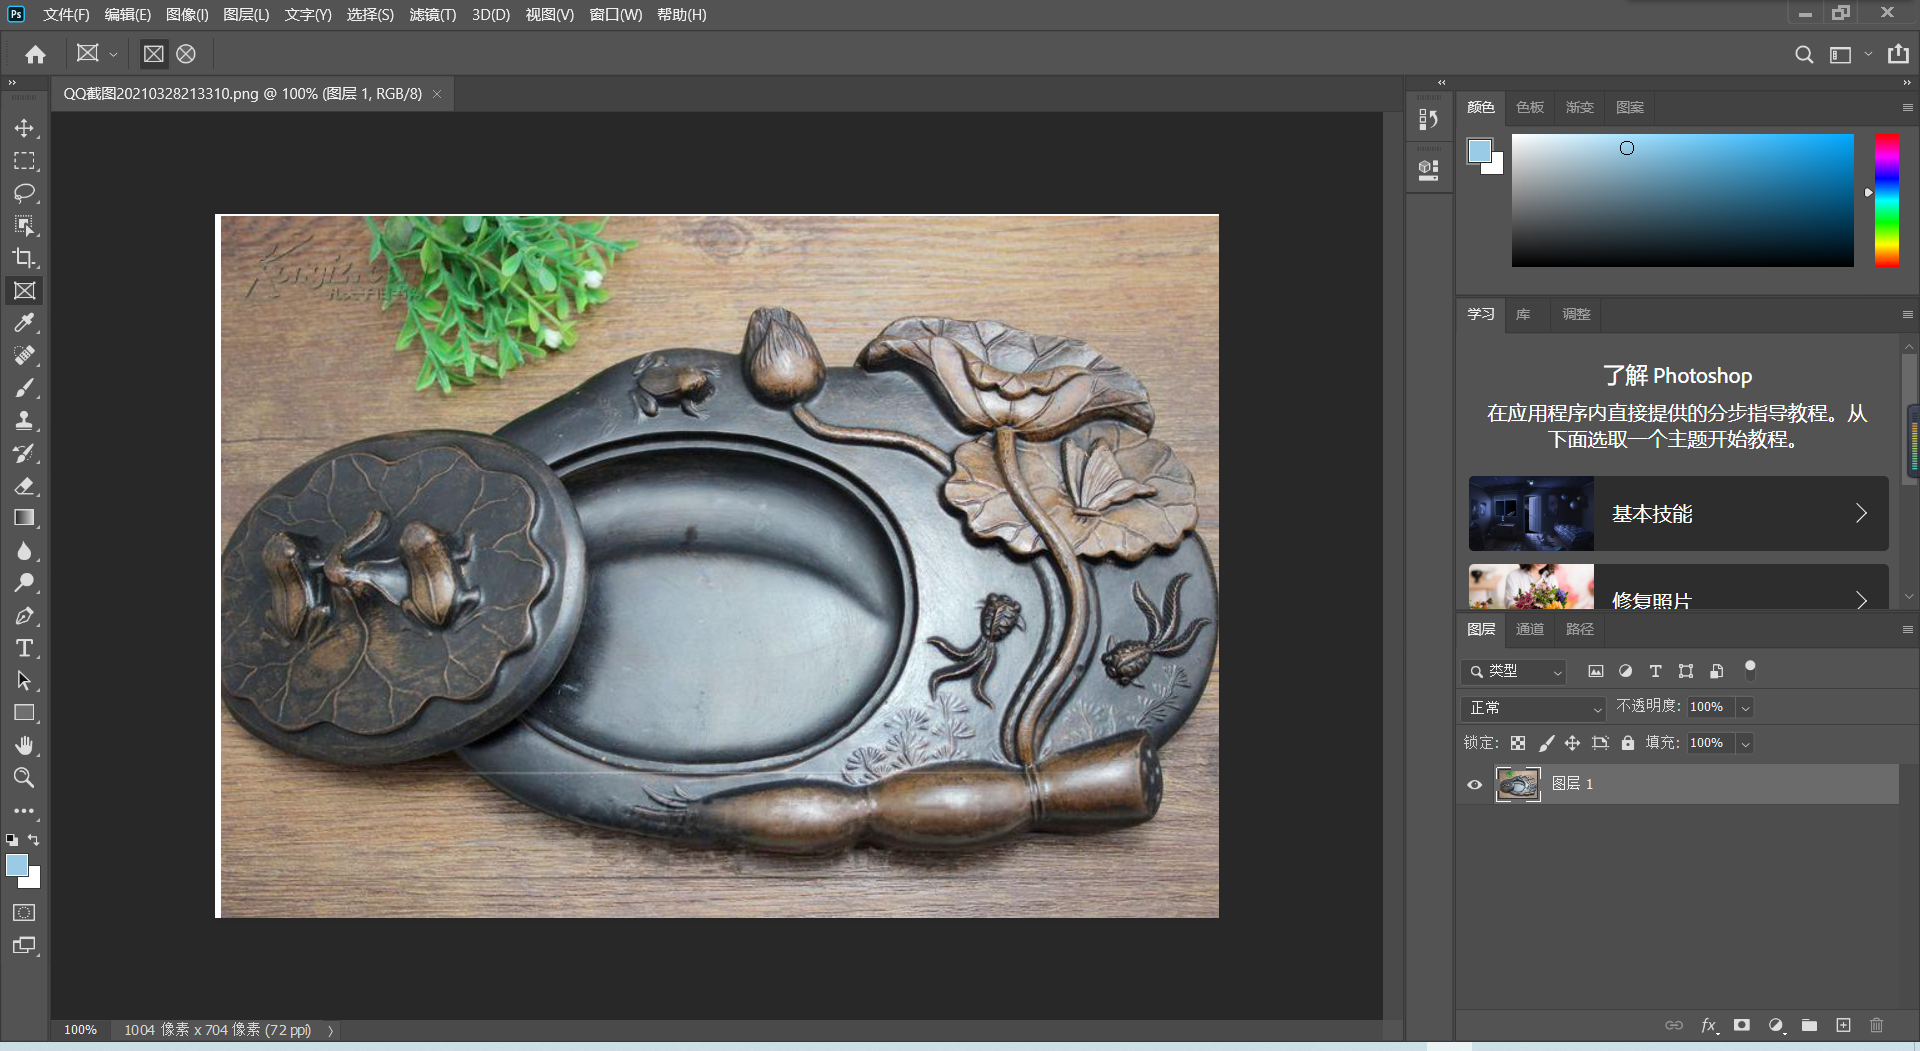Select the Path Selection tool

pos(24,681)
